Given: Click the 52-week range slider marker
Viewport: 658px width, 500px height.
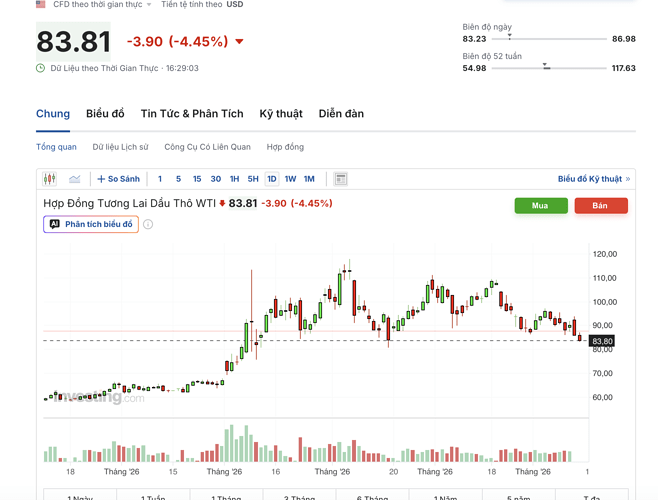Looking at the screenshot, I should [546, 66].
